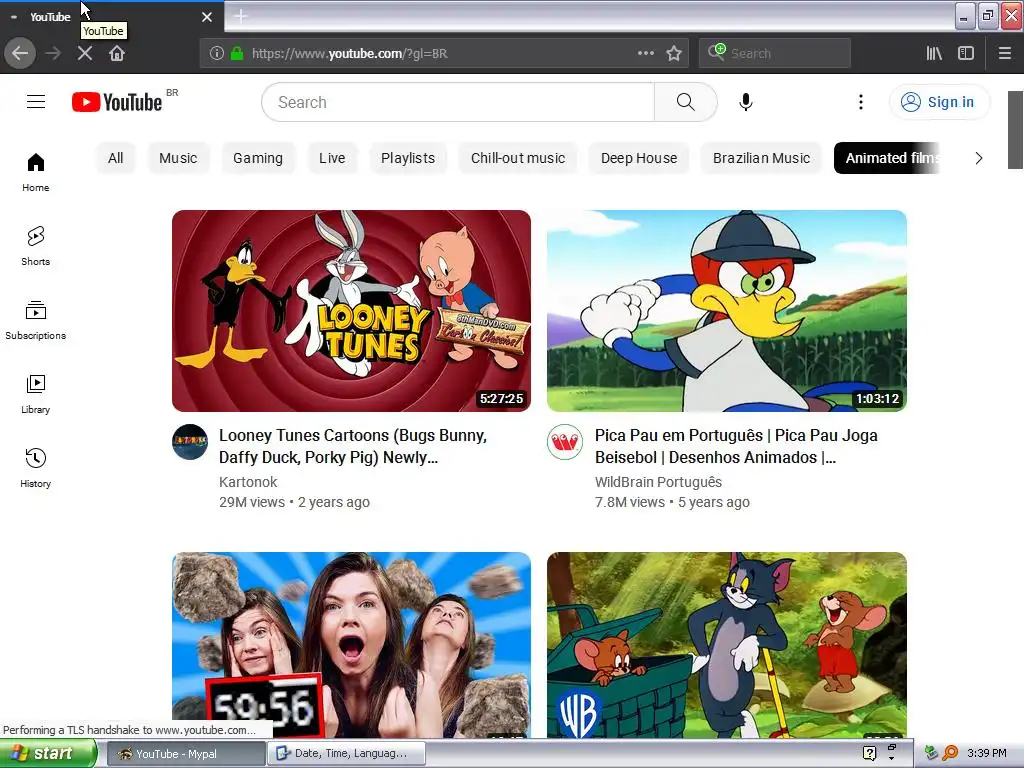The image size is (1024, 768).
Task: Select the All filter chip
Action: tap(116, 158)
